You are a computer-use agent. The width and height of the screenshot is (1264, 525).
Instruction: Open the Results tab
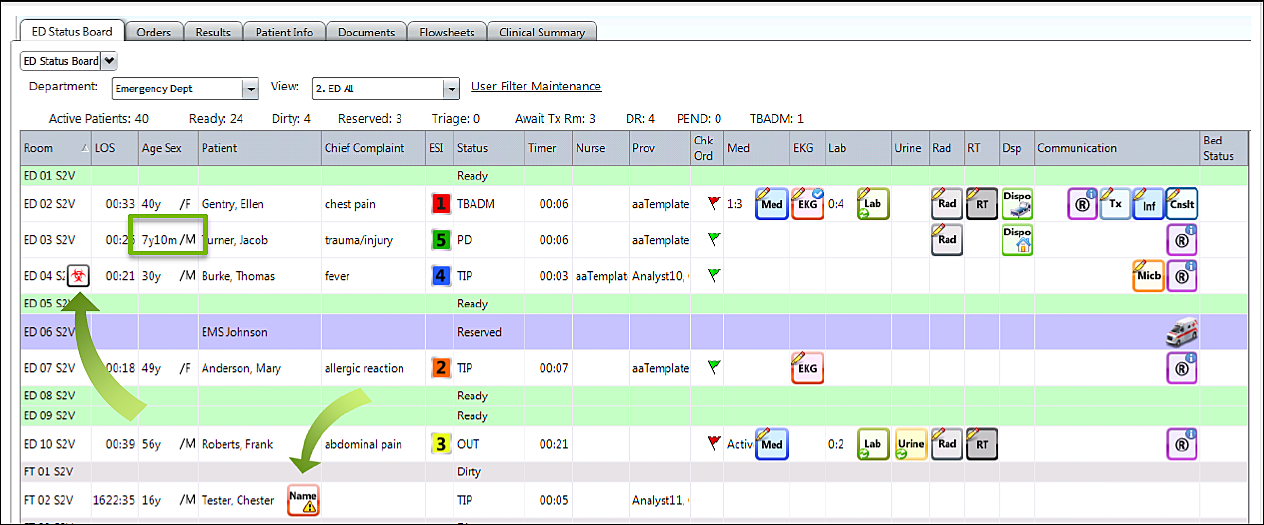pyautogui.click(x=213, y=32)
